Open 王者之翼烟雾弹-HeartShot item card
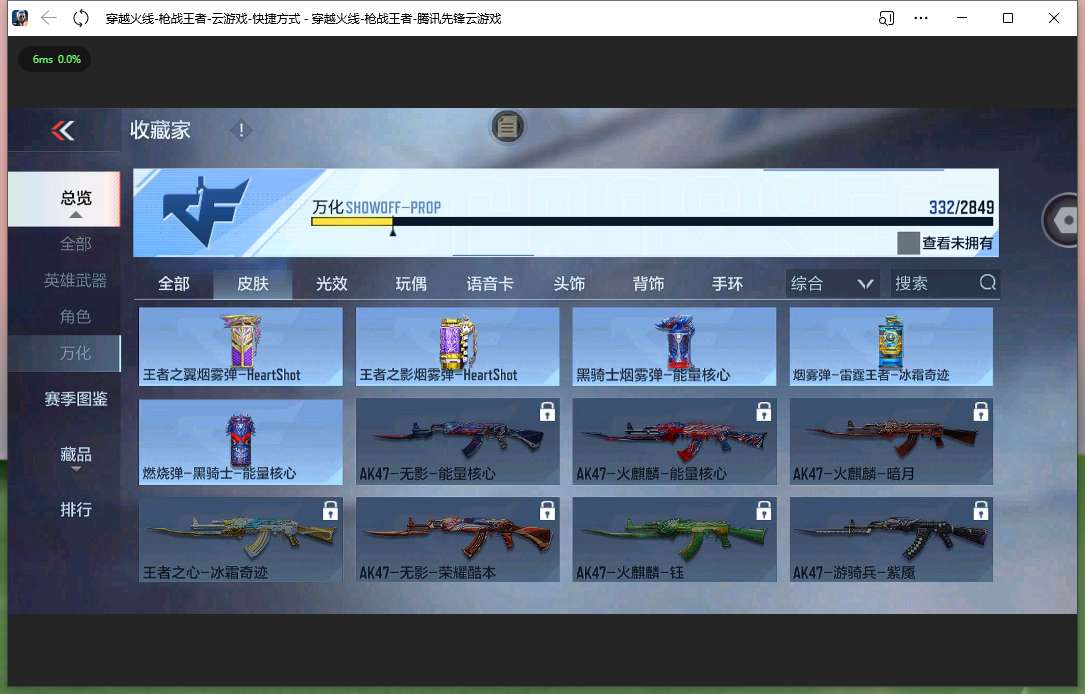The height and width of the screenshot is (694, 1085). point(241,347)
